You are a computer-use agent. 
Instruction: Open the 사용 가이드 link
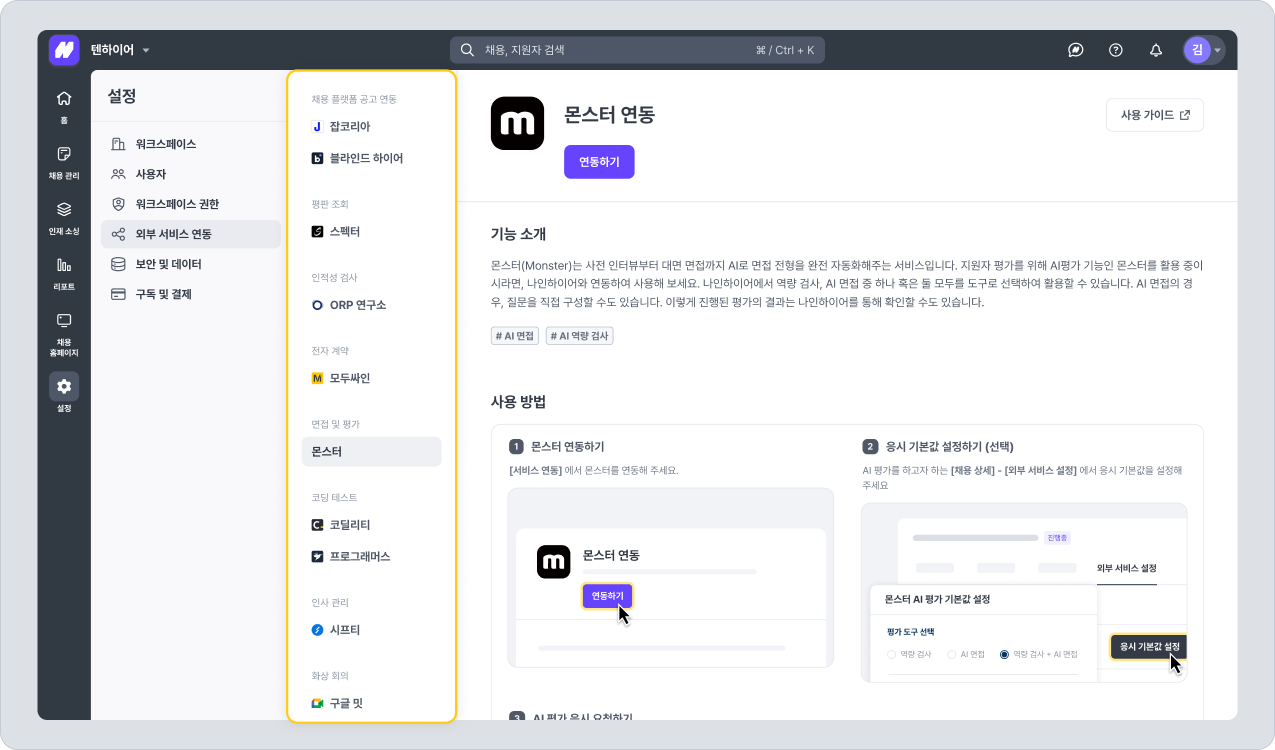pos(1155,115)
